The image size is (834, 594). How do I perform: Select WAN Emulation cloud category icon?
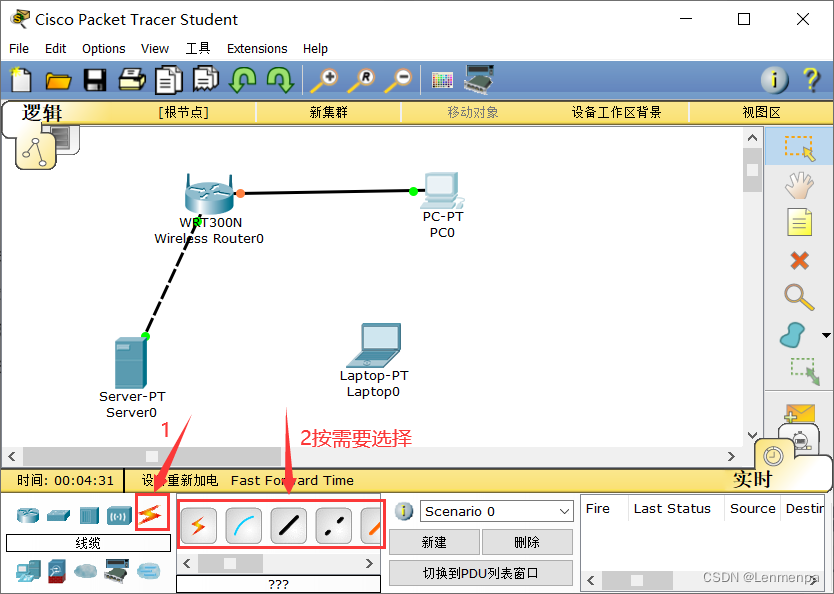(x=86, y=572)
